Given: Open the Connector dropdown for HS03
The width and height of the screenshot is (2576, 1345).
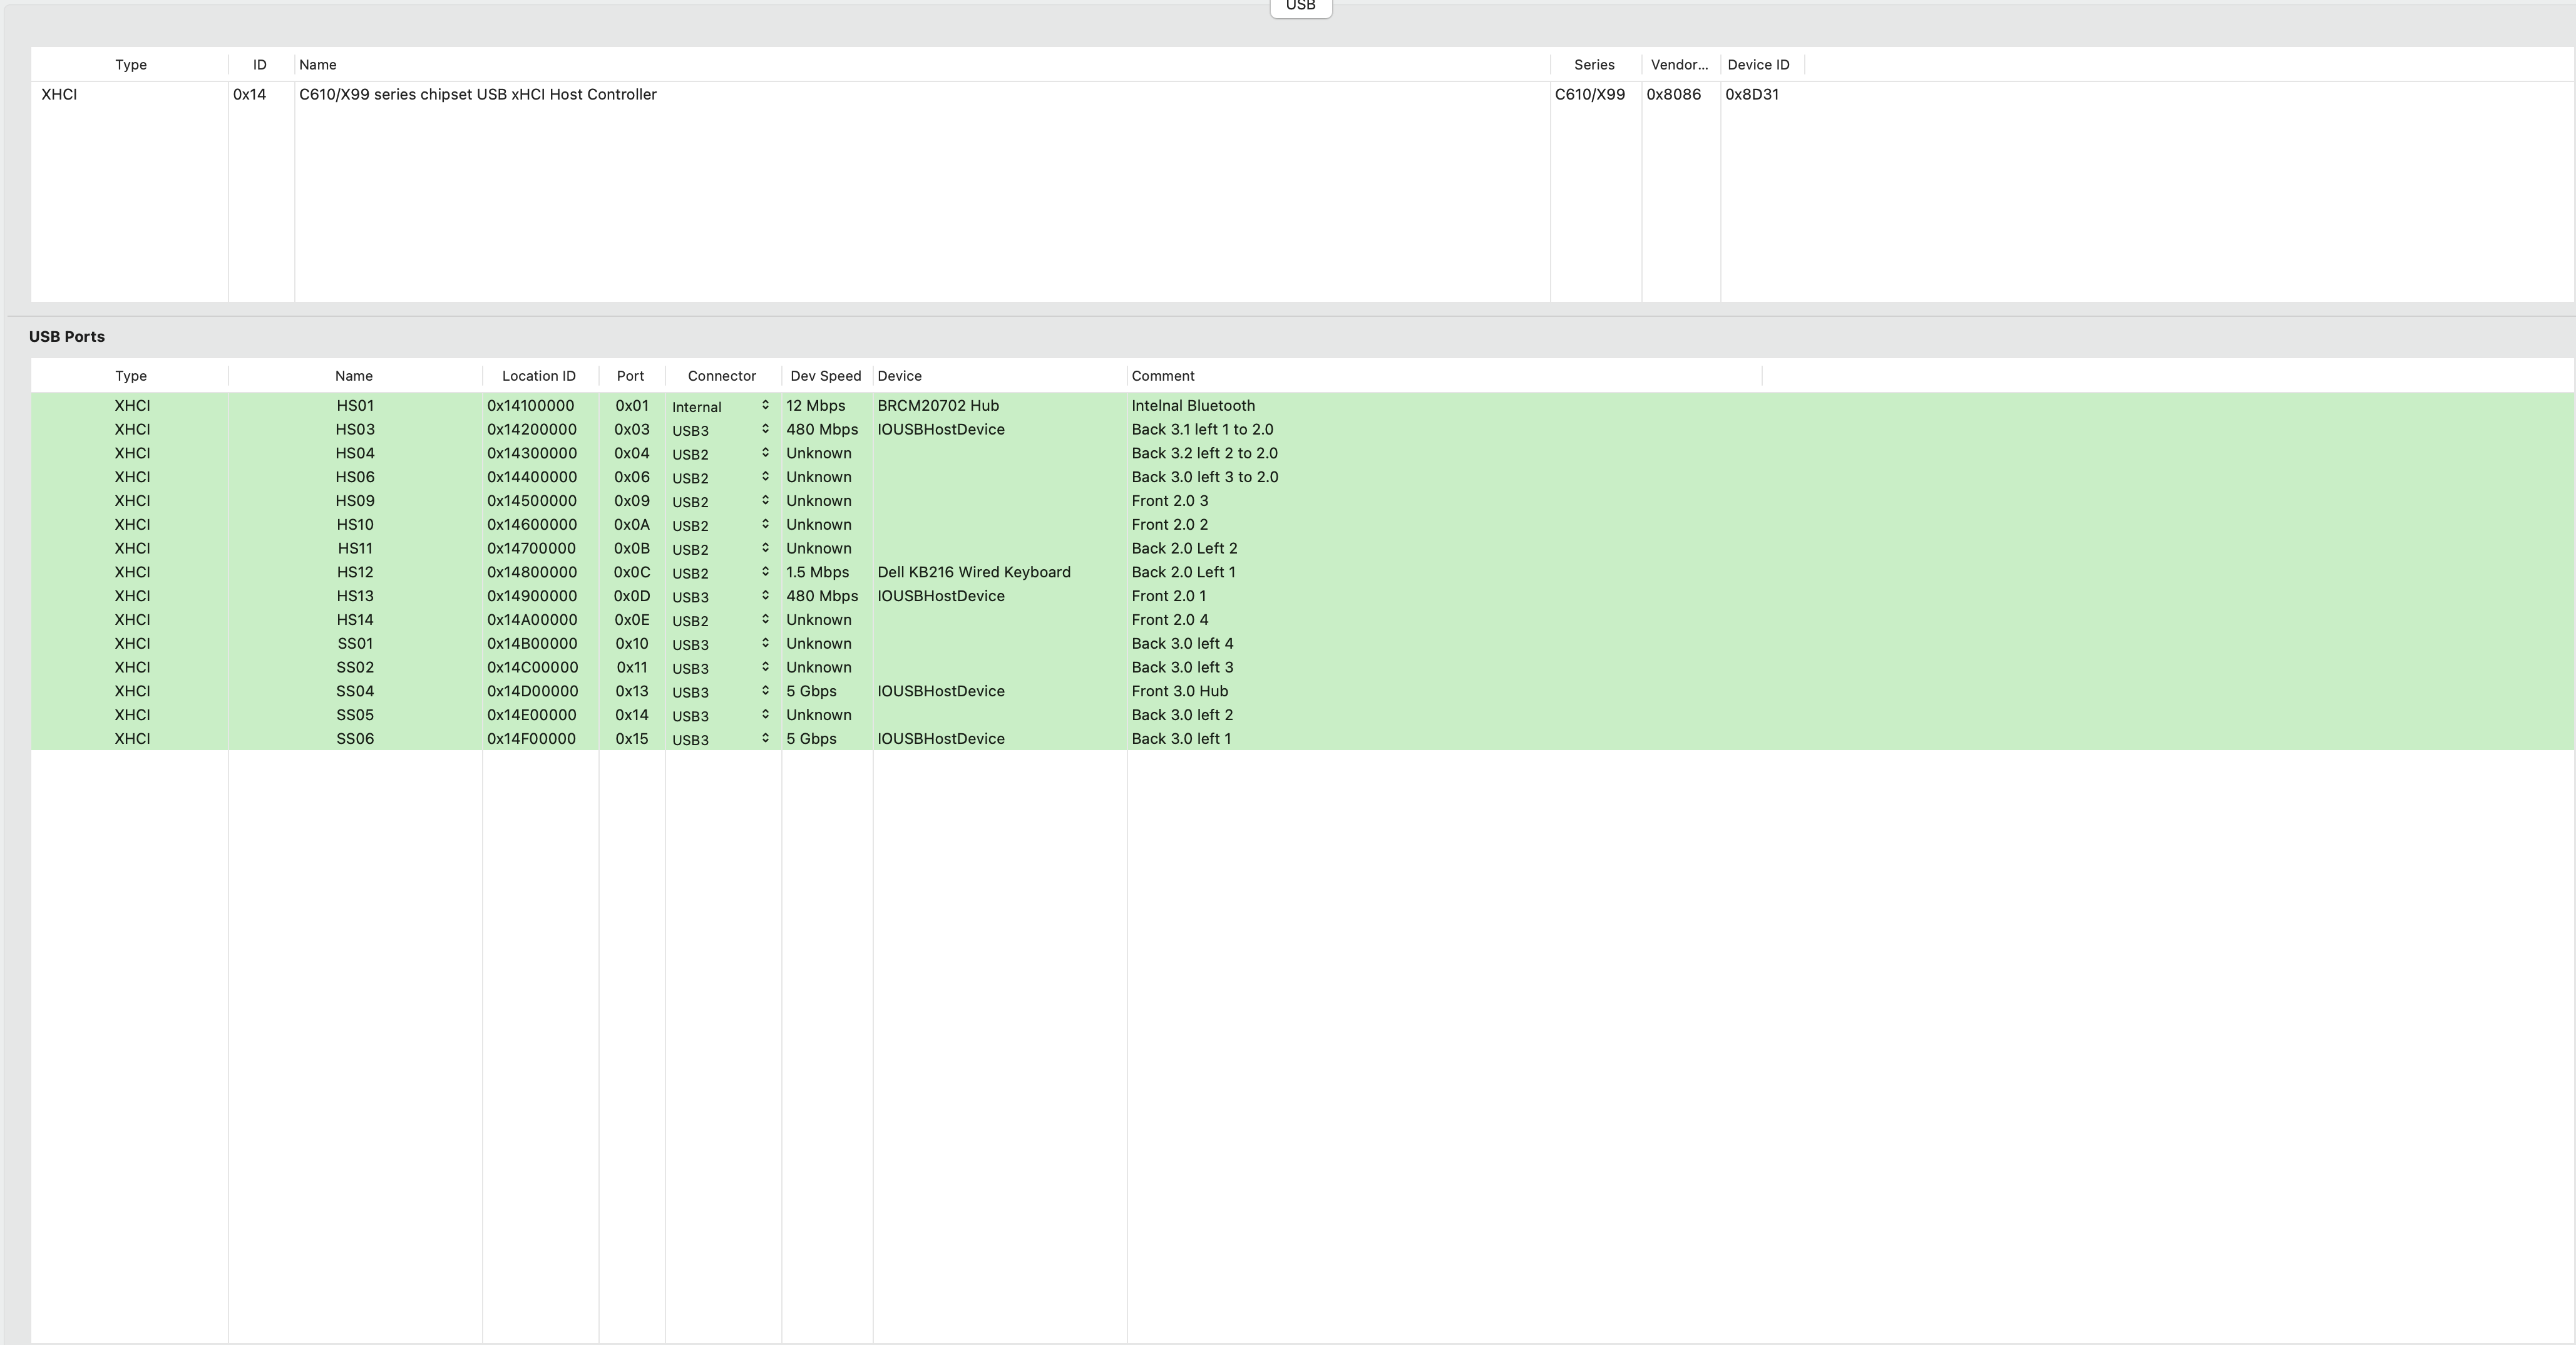Looking at the screenshot, I should [x=722, y=430].
